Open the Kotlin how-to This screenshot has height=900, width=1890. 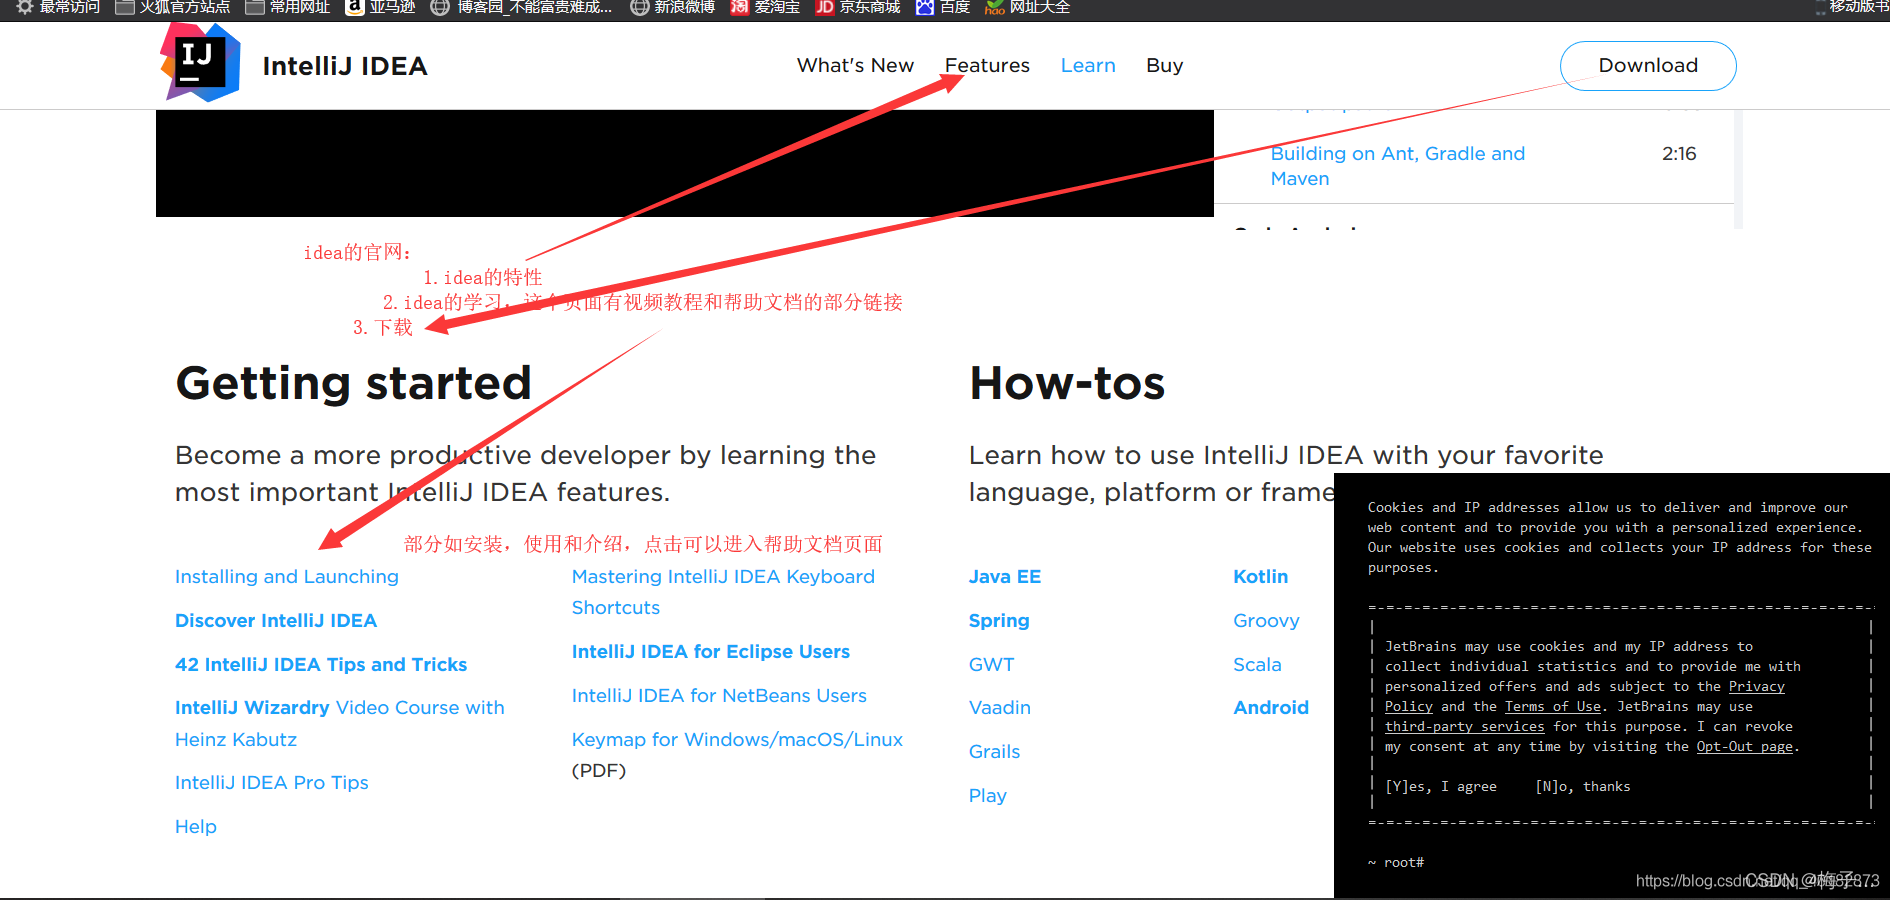point(1261,577)
